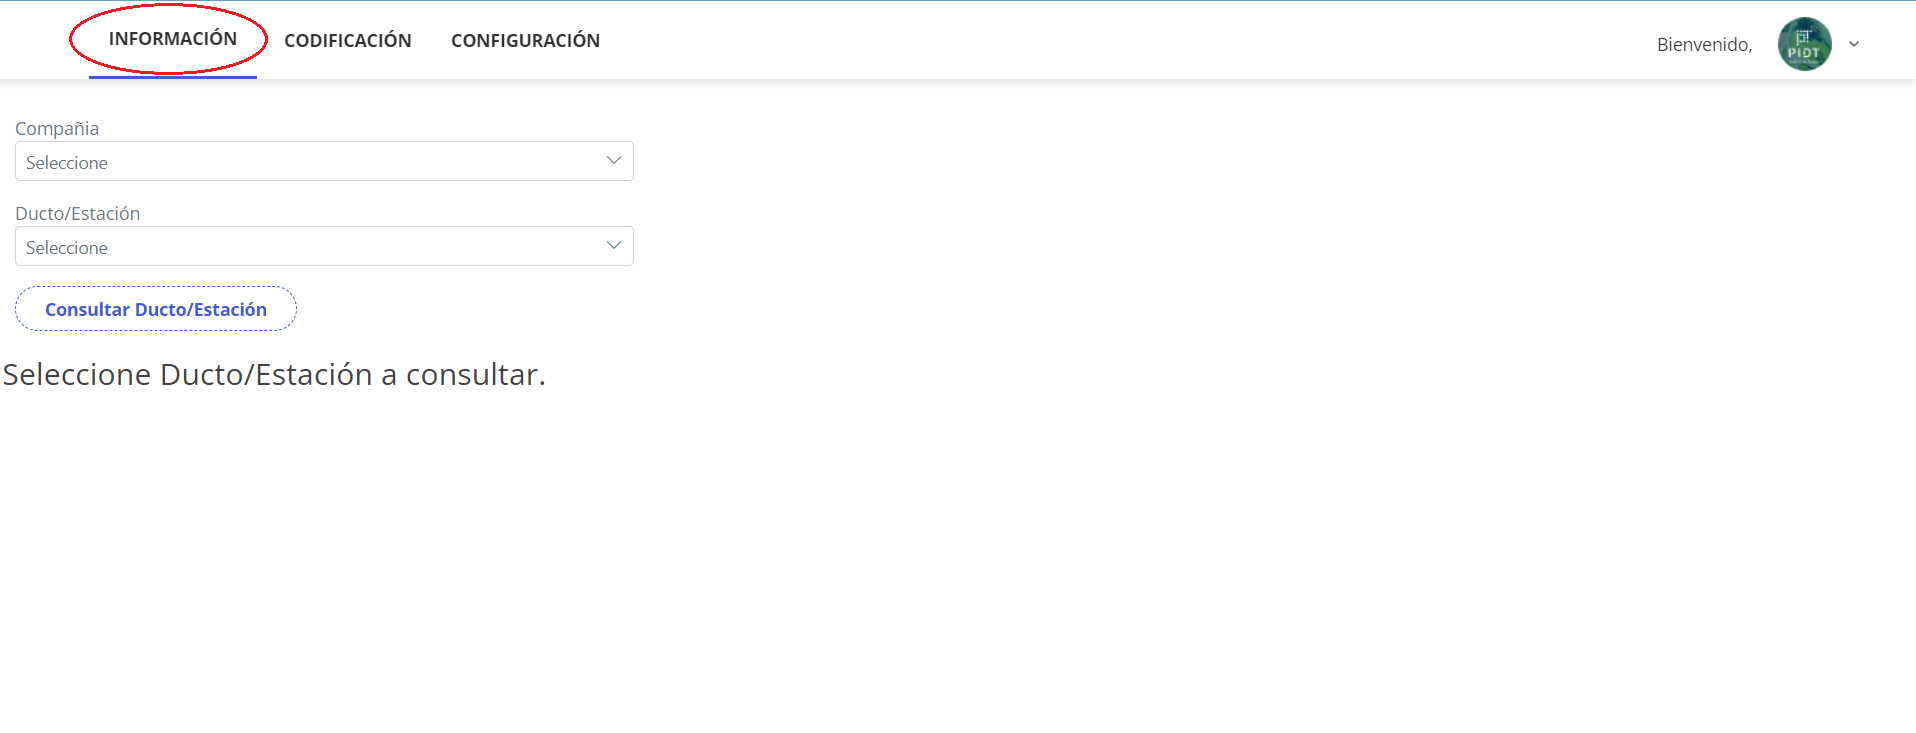Click the Compañia field label
This screenshot has width=1916, height=733.
[57, 129]
